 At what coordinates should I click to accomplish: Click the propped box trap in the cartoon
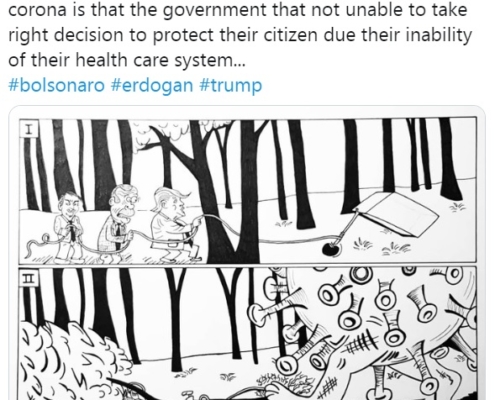(397, 214)
